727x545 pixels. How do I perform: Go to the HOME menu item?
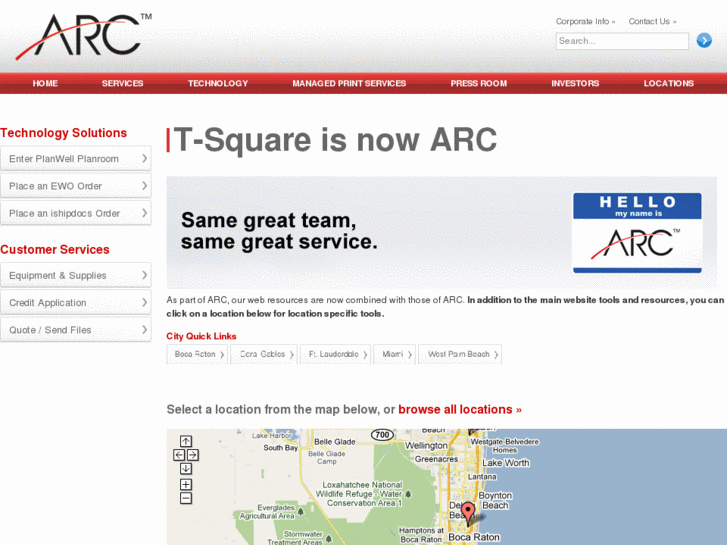point(45,83)
